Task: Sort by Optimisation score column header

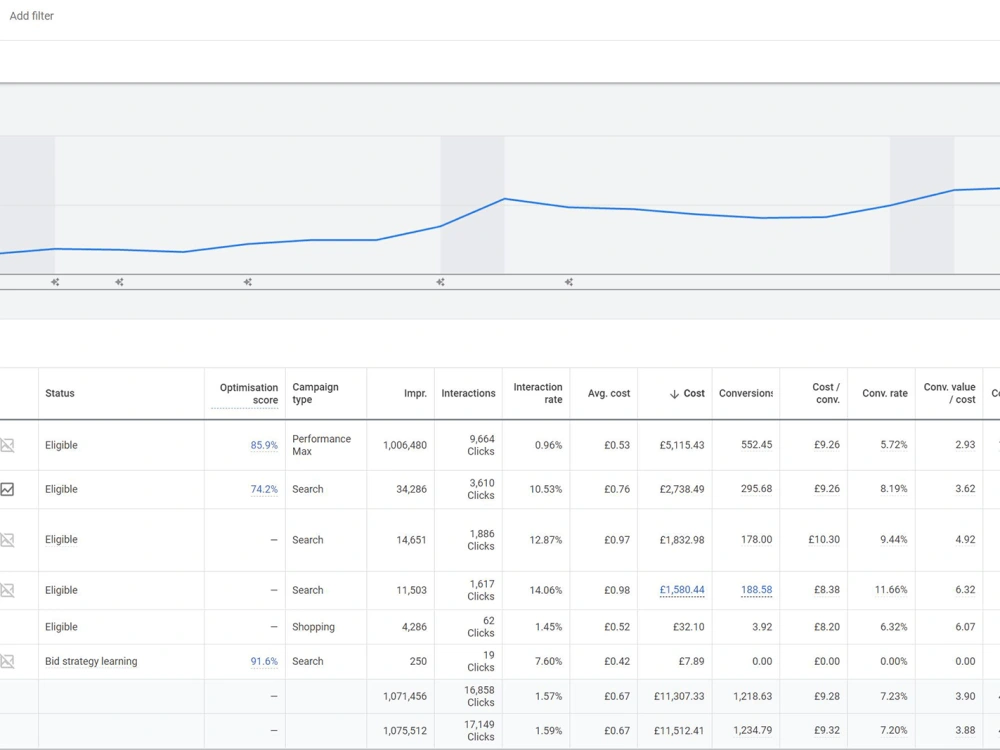Action: (x=249, y=393)
